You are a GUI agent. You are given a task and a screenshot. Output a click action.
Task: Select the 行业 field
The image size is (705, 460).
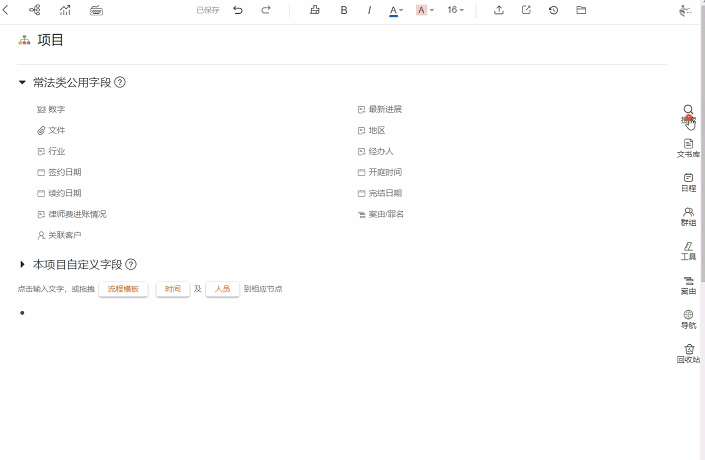click(x=51, y=151)
